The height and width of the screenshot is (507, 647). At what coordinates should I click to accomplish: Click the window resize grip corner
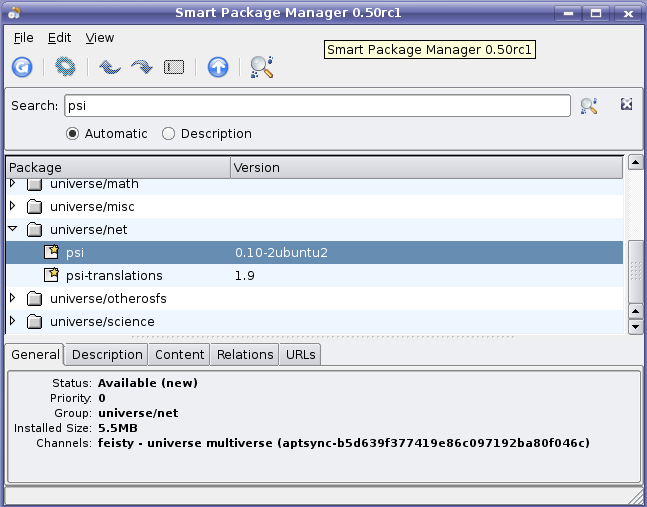coord(636,496)
